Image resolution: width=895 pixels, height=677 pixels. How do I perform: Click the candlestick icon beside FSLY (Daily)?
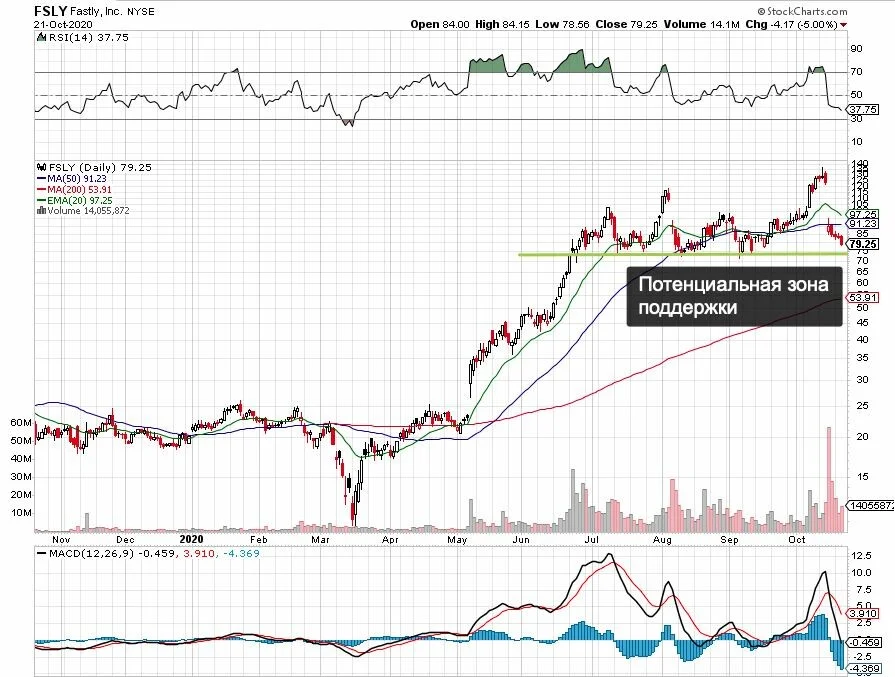click(41, 167)
